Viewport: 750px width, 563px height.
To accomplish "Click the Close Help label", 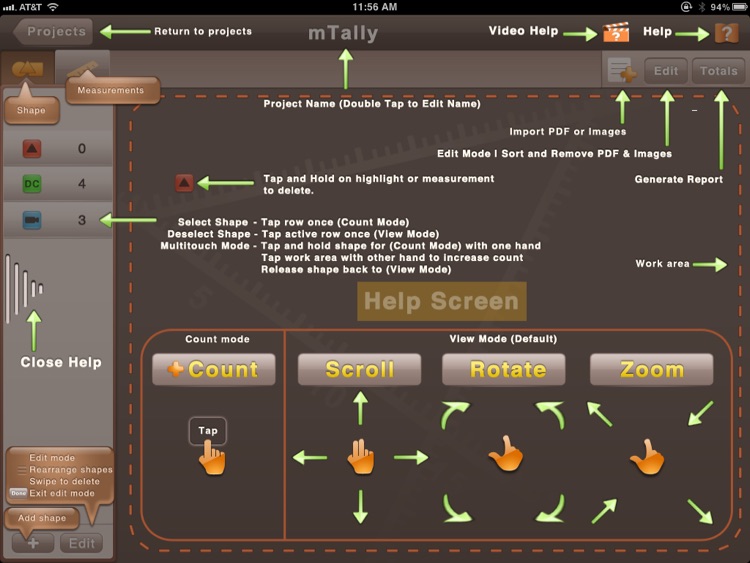I will click(x=61, y=362).
